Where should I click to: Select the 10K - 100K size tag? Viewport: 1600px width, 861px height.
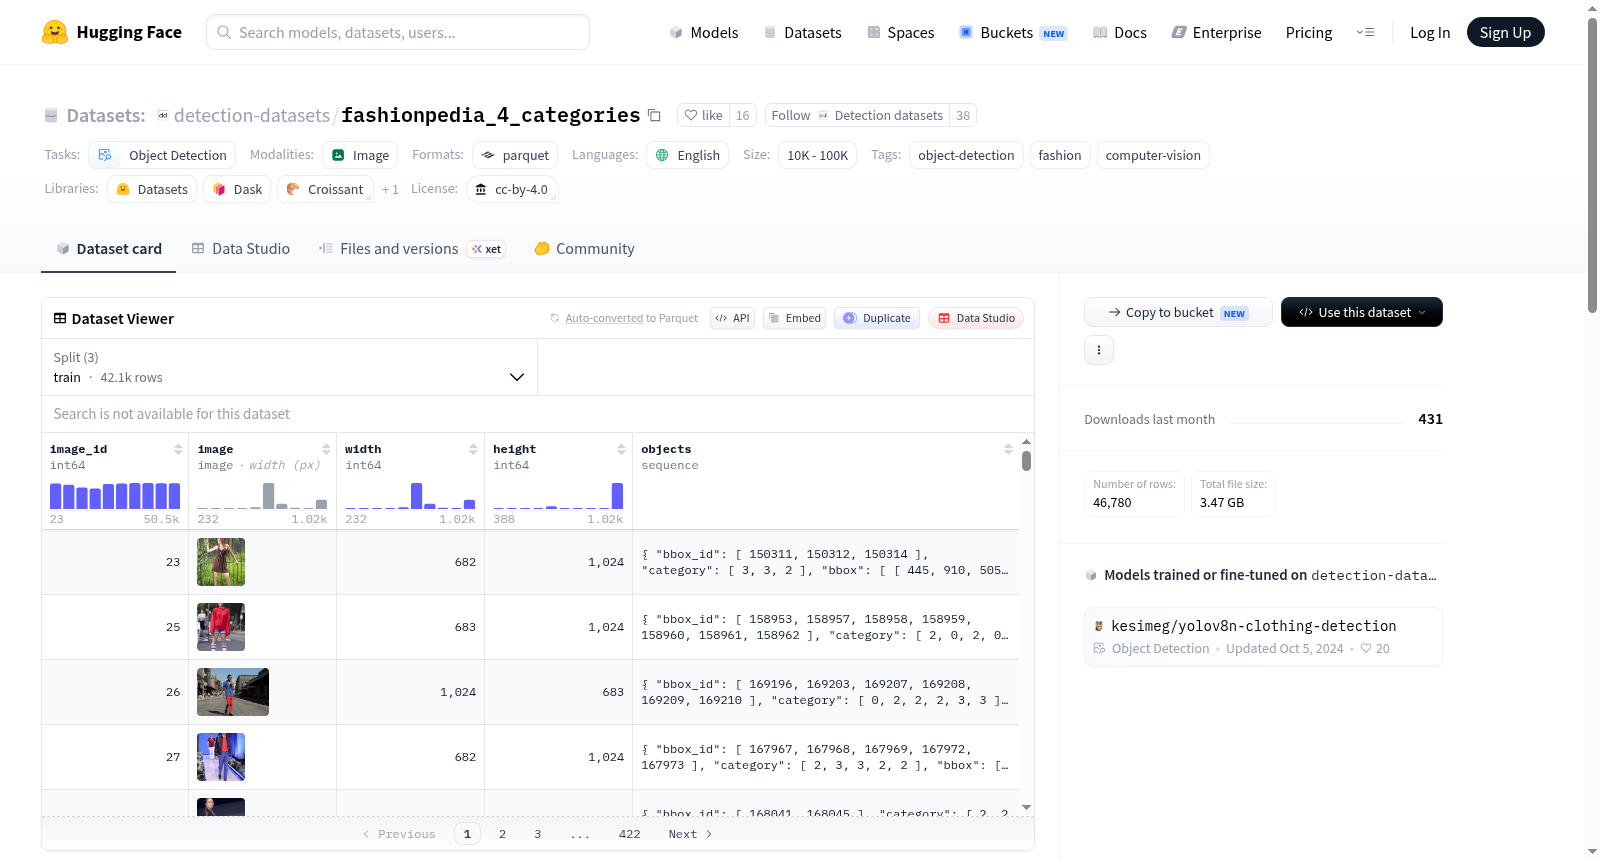pyautogui.click(x=817, y=155)
